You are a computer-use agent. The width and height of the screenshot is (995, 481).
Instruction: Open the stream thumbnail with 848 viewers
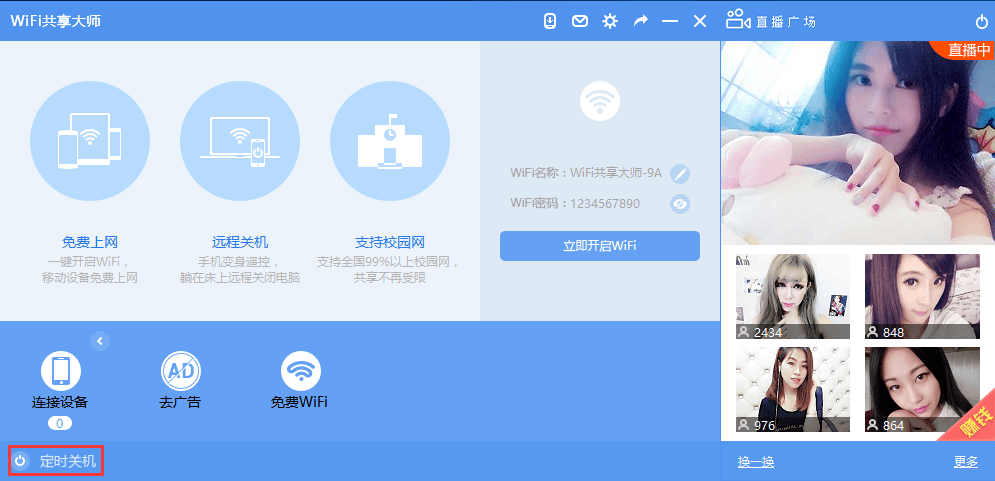922,296
